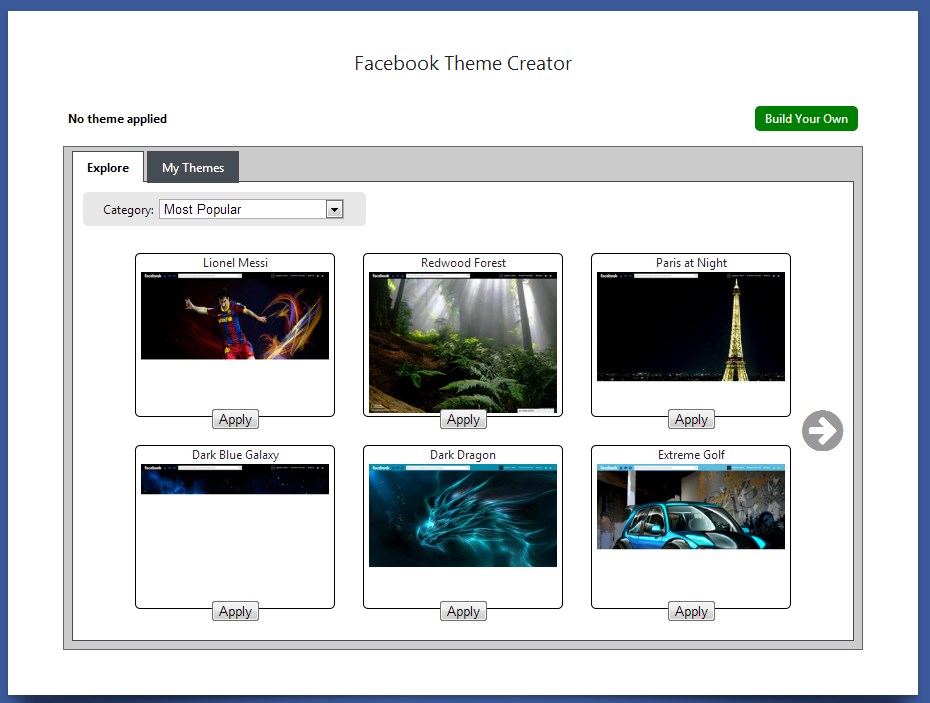
Task: Open the Dark Dragon theme thumbnail
Action: (x=463, y=516)
